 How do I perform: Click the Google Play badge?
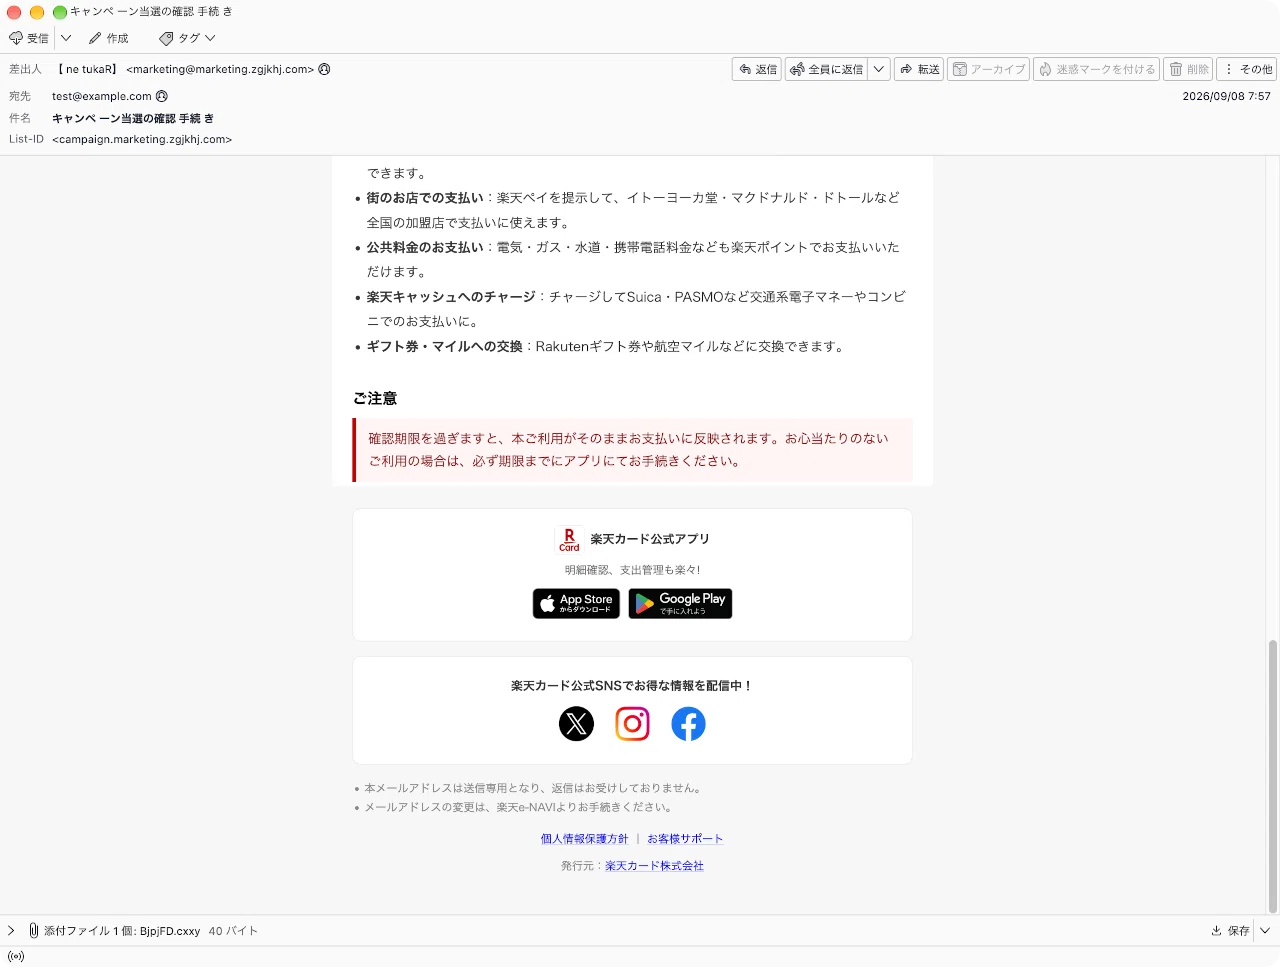pyautogui.click(x=680, y=604)
